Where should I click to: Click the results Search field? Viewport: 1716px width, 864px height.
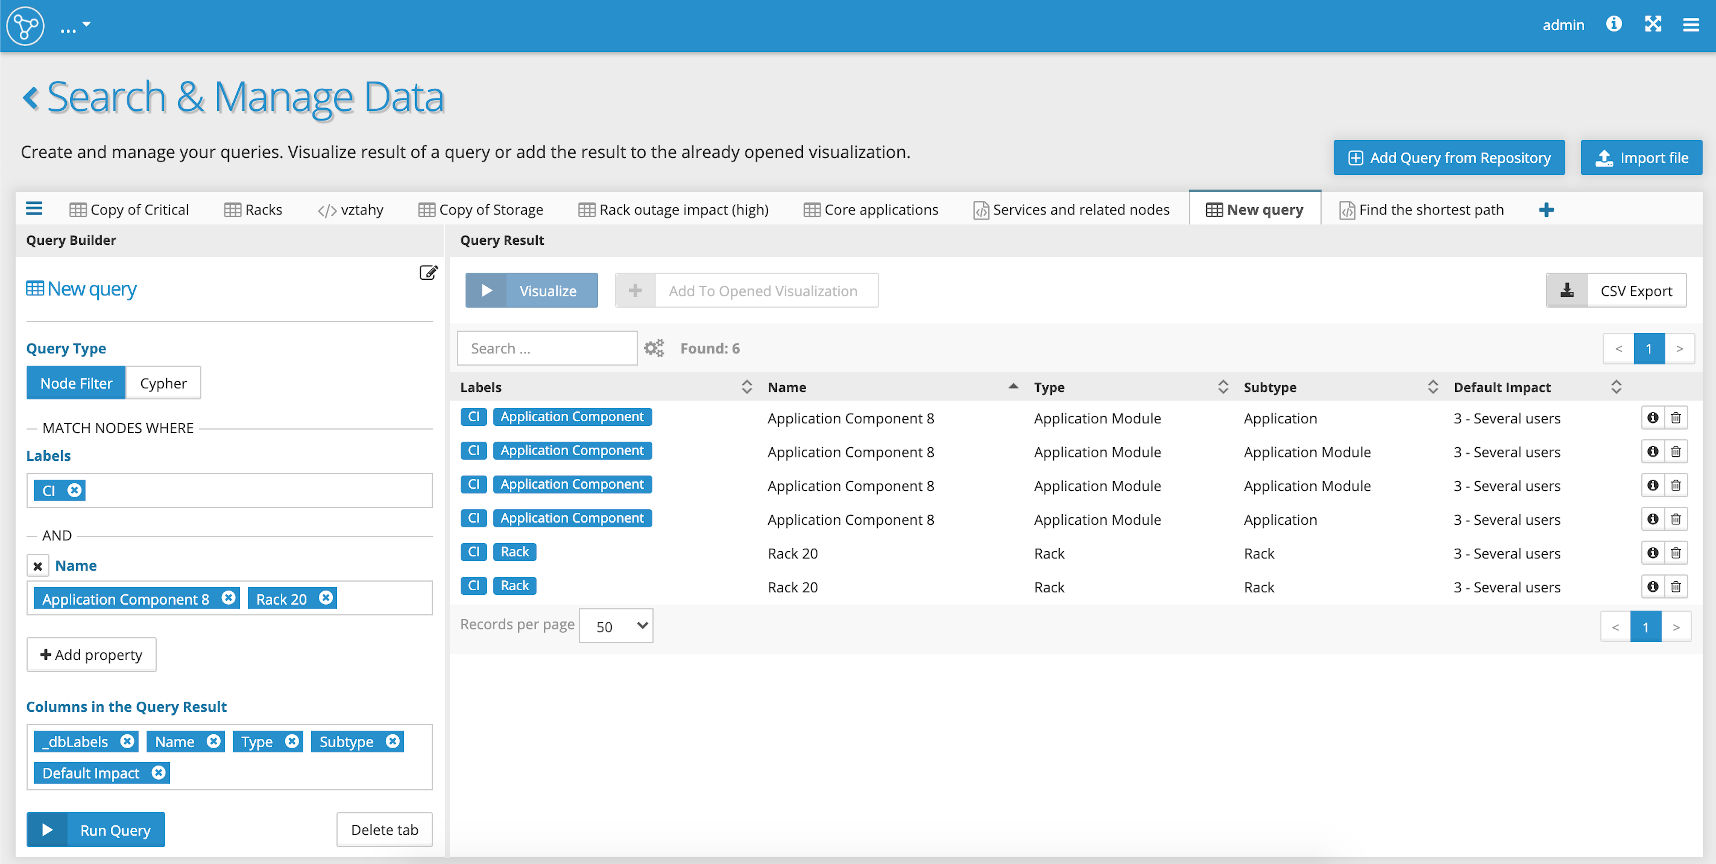pos(547,348)
